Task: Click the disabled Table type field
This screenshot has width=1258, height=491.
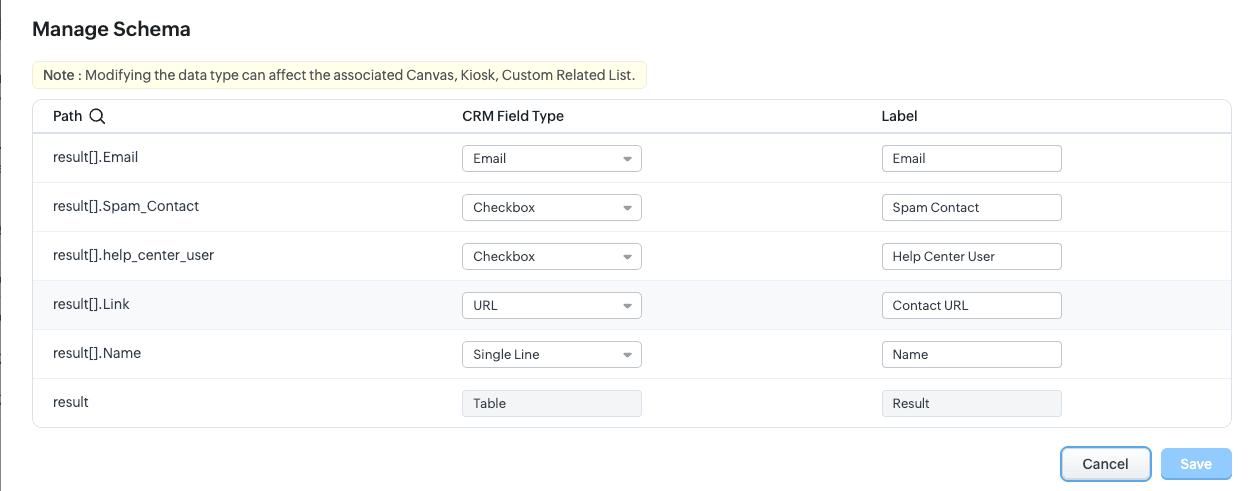Action: [x=551, y=404]
